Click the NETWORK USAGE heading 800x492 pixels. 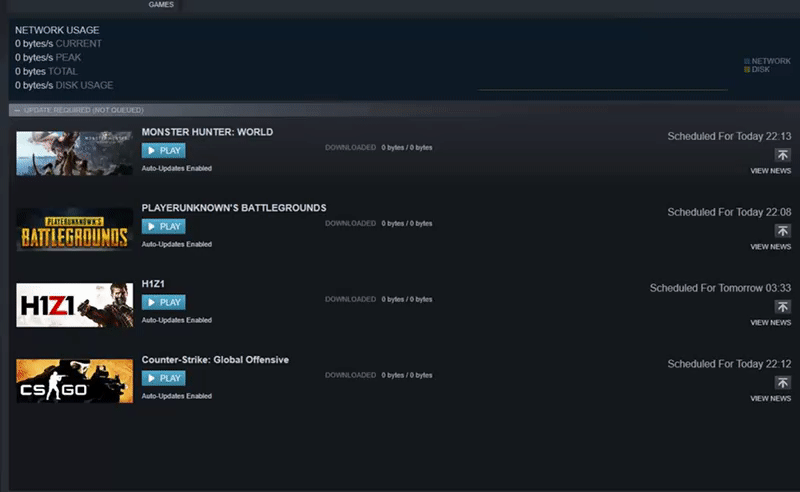[57, 30]
